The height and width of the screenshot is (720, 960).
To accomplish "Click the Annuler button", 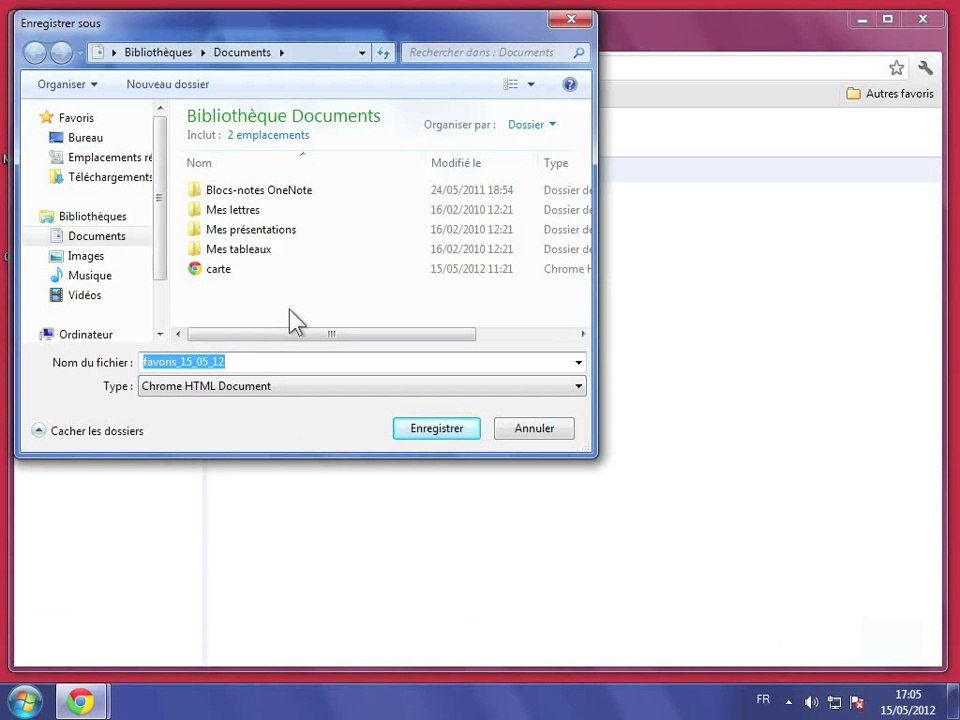I will [x=534, y=429].
